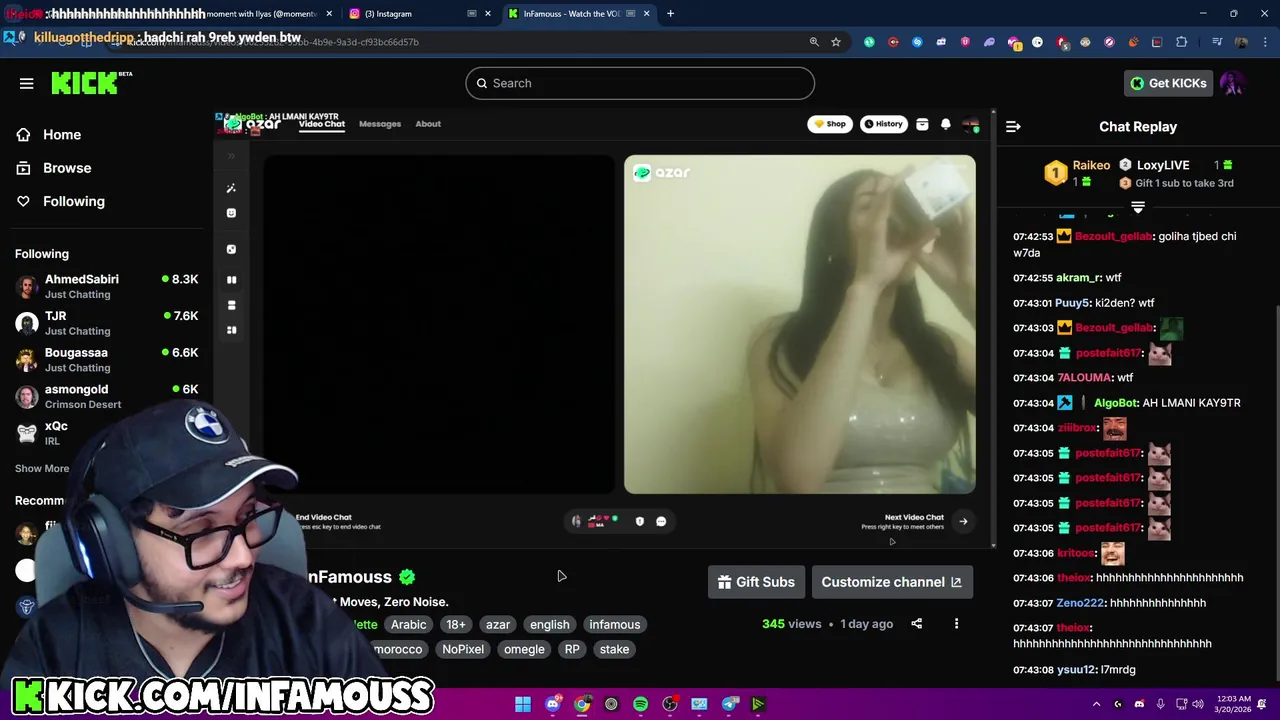Select Azar side-by-side layout icon
This screenshot has height=720, width=1280.
tap(231, 280)
